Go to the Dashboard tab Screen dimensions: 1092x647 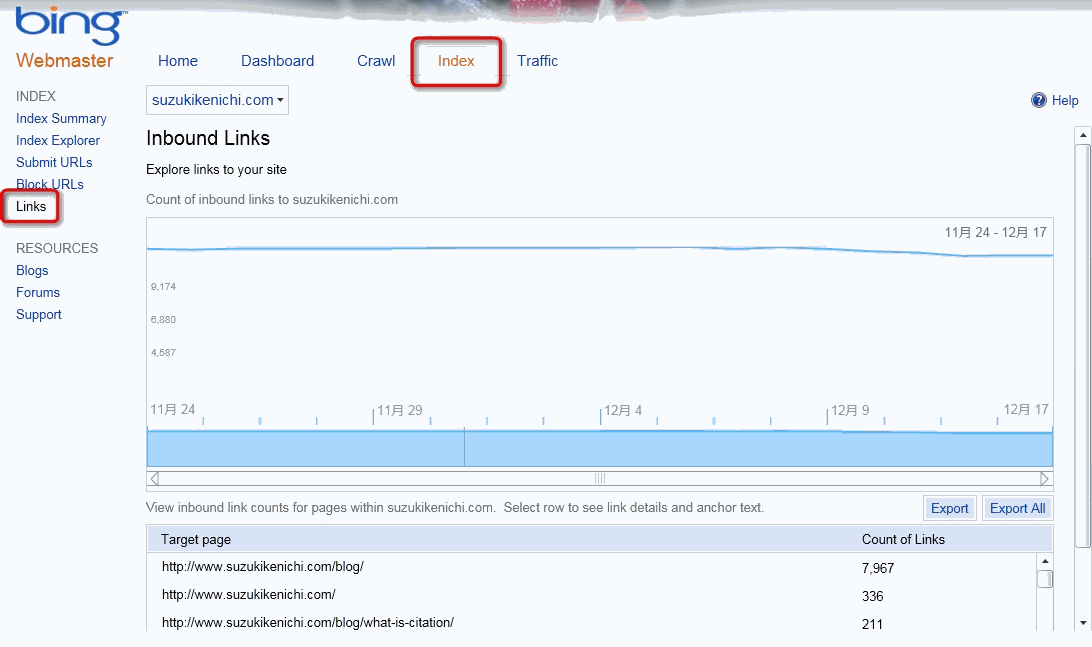(x=277, y=61)
